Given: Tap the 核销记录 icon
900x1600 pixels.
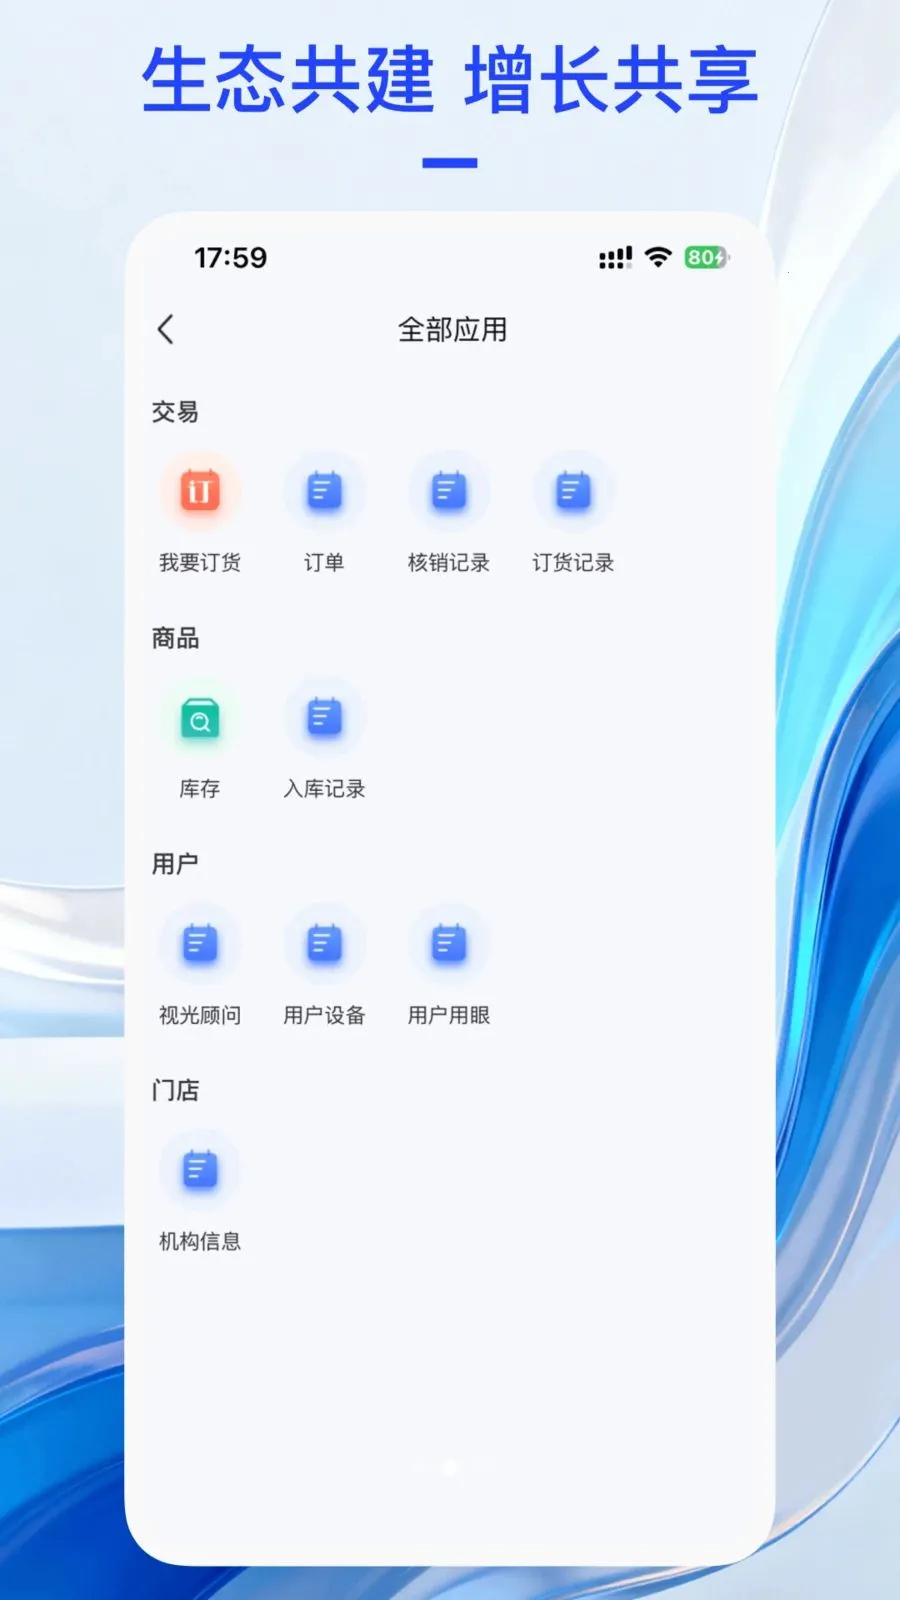Looking at the screenshot, I should (448, 492).
